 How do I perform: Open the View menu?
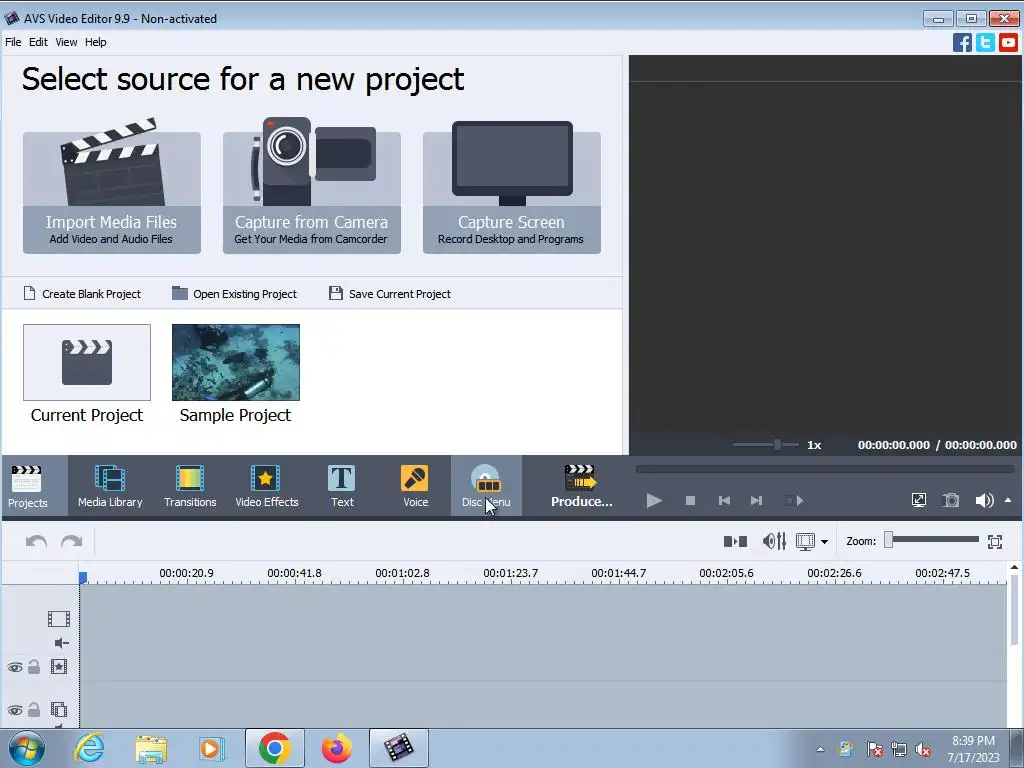tap(66, 42)
